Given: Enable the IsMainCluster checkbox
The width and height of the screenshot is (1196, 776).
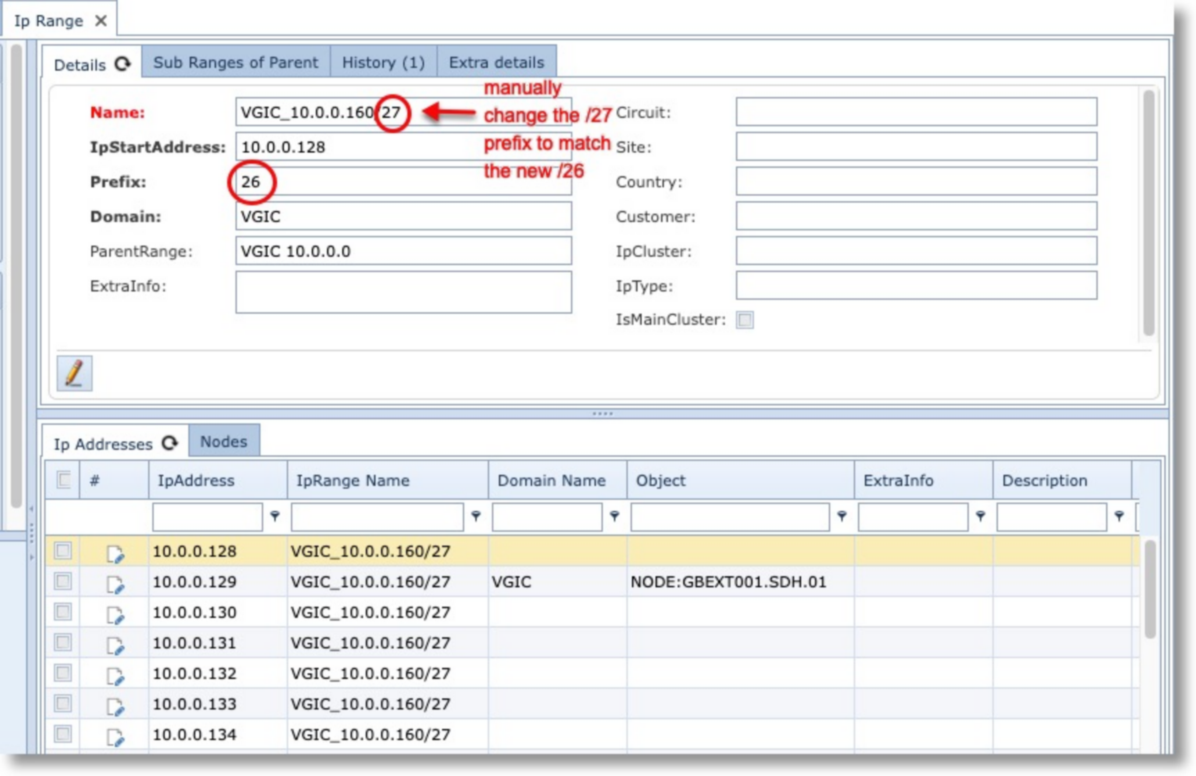Looking at the screenshot, I should pos(745,321).
